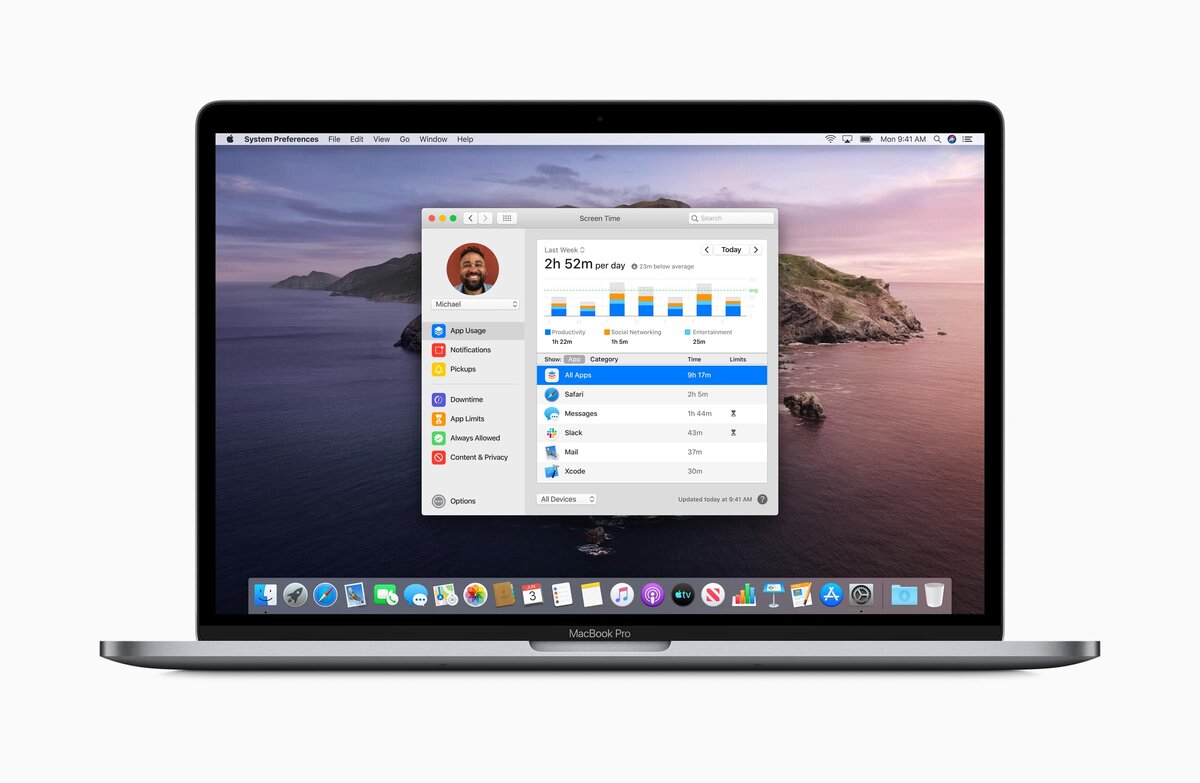Select App in the Show segmented control
The width and height of the screenshot is (1200, 783).
(x=574, y=359)
